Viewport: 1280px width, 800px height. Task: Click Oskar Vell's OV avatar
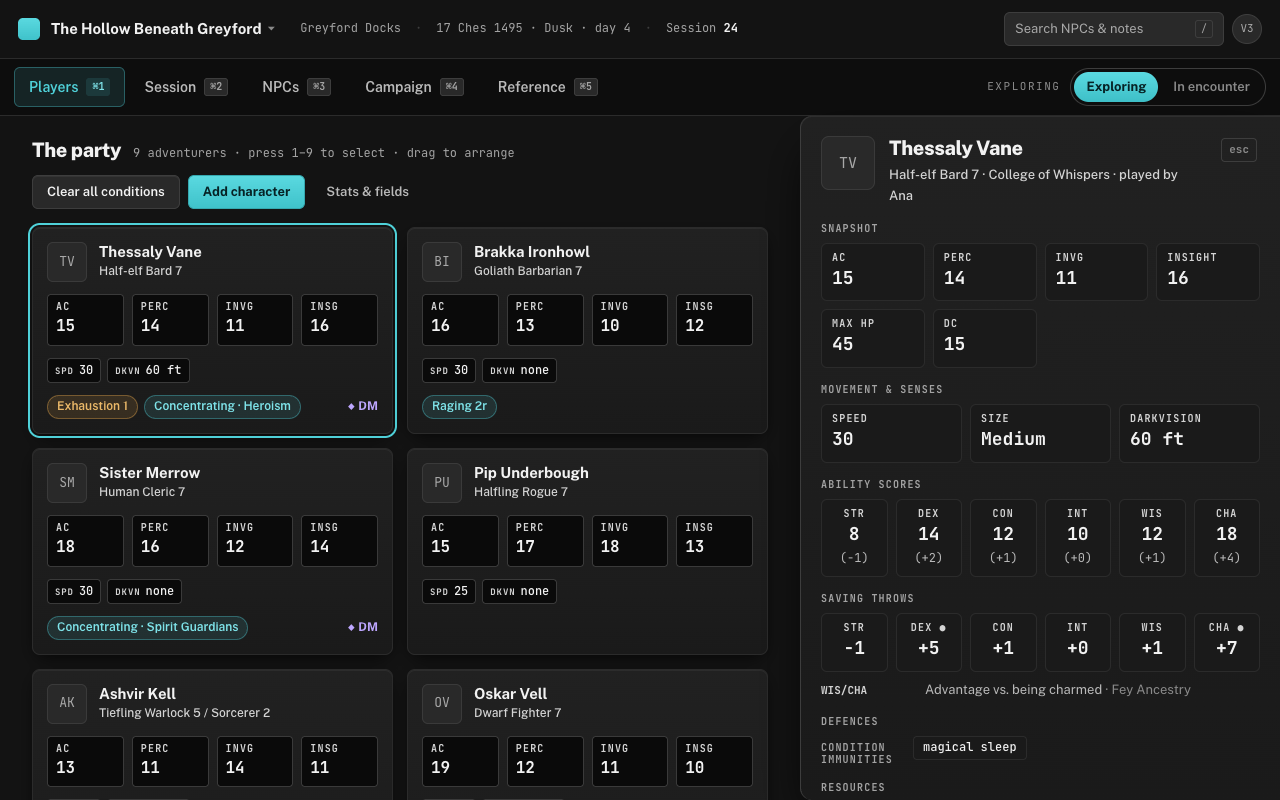pyautogui.click(x=442, y=704)
